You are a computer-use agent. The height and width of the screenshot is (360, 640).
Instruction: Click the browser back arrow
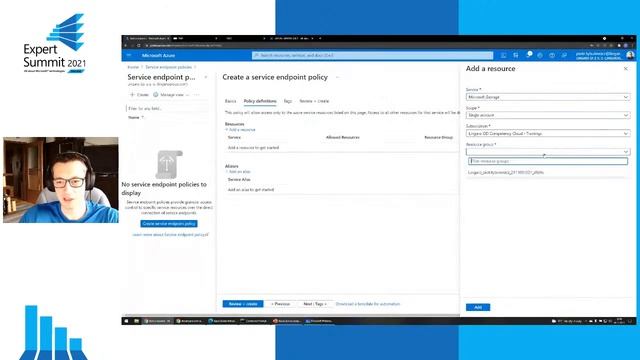pos(126,45)
